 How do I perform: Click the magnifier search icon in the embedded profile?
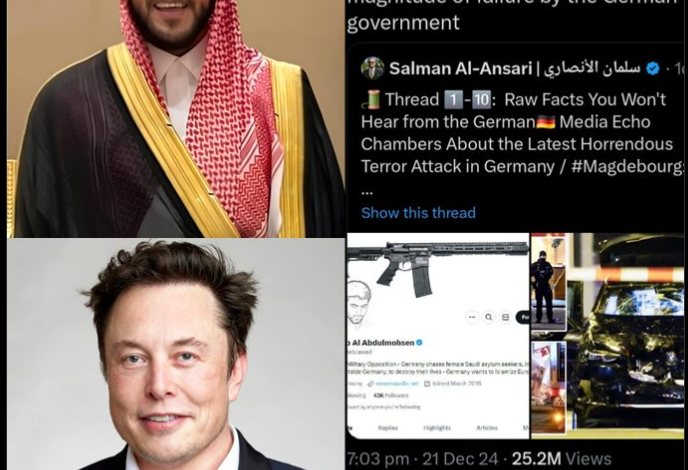click(x=489, y=317)
